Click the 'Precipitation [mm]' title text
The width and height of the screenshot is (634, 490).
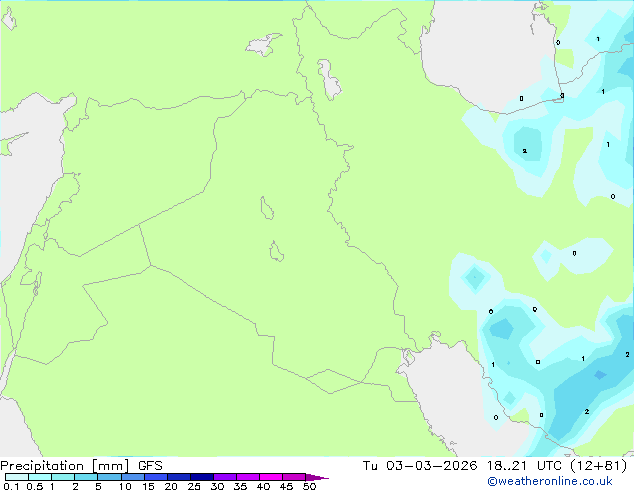point(65,466)
